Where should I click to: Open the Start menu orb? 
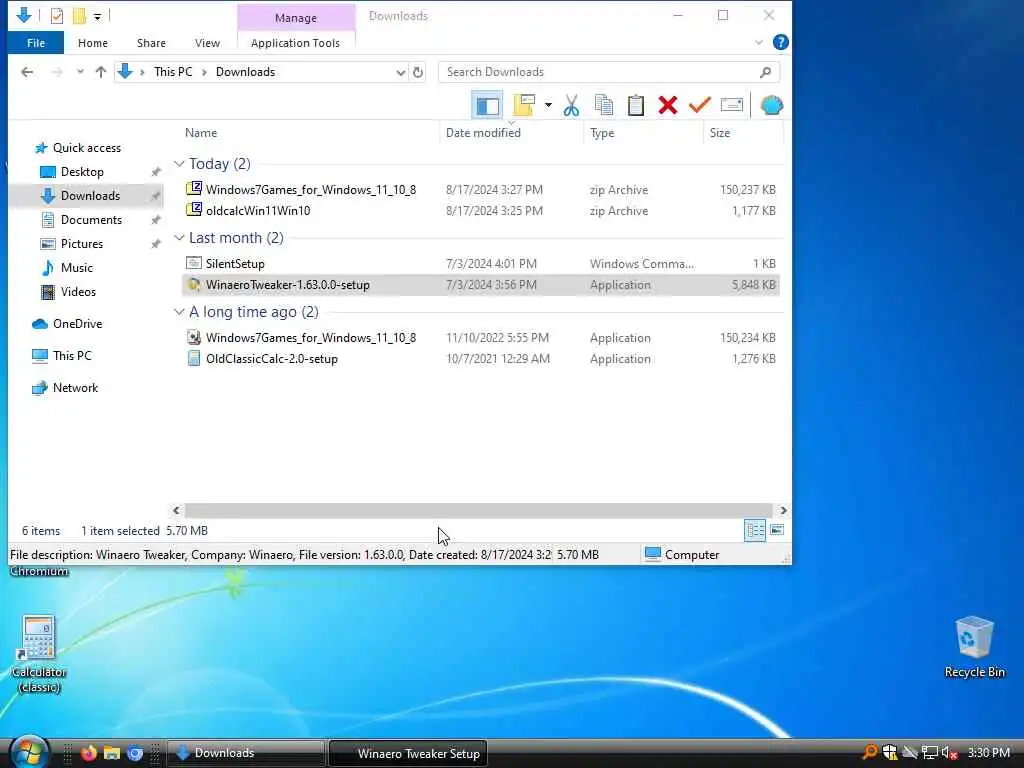[29, 751]
